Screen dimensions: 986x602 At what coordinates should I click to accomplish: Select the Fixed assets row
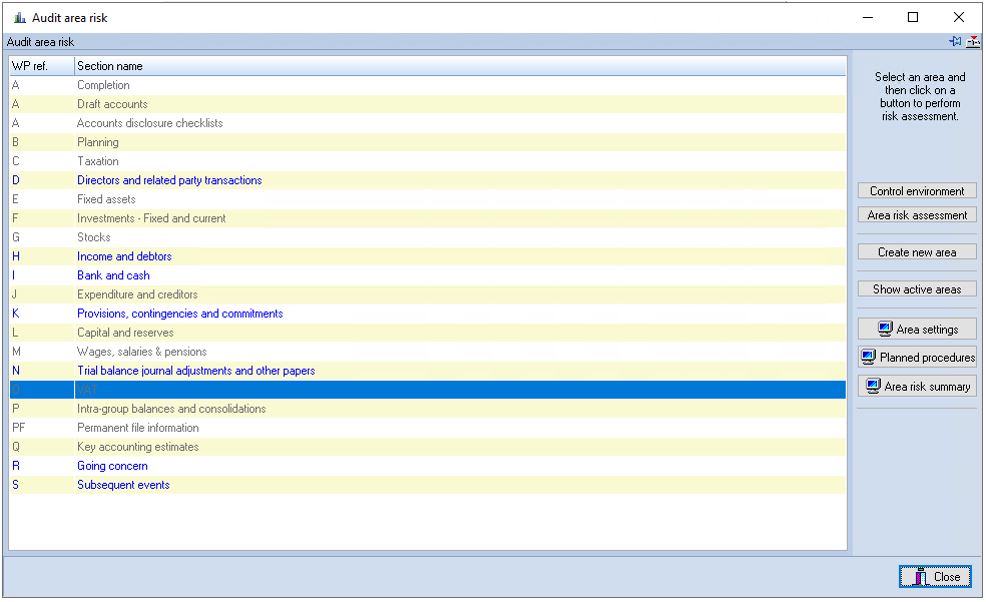[x=428, y=199]
